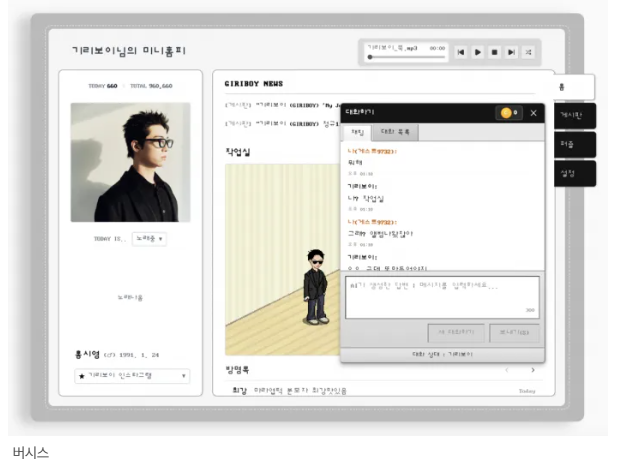The image size is (620, 472).
Task: Click the profile photo
Action: click(130, 162)
